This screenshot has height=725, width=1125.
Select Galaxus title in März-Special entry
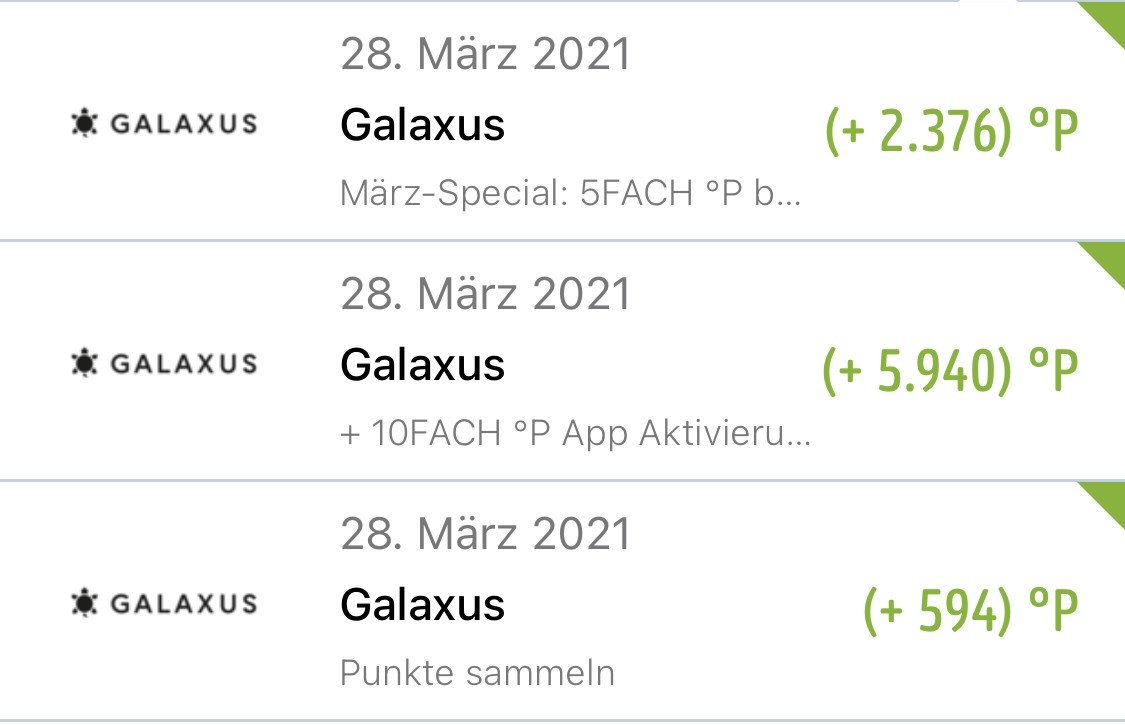click(x=423, y=124)
